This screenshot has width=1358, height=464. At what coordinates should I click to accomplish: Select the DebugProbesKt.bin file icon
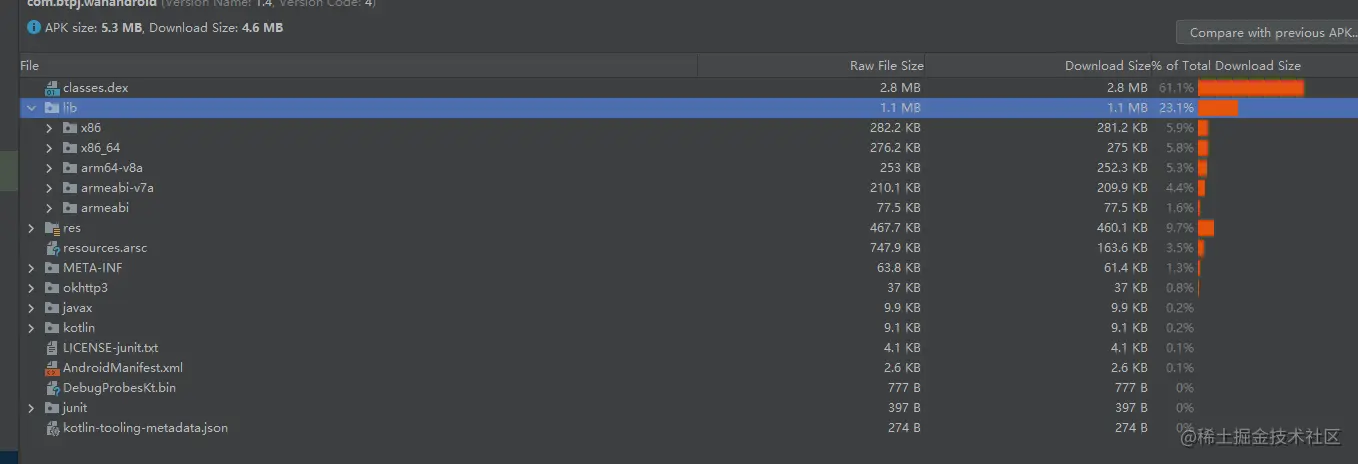point(52,388)
